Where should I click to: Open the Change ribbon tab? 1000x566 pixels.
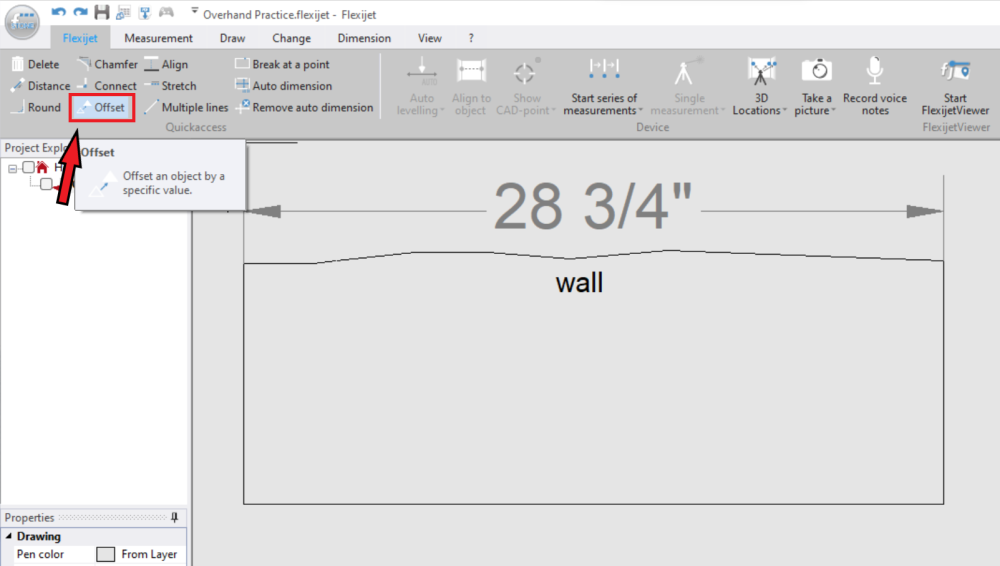[291, 38]
